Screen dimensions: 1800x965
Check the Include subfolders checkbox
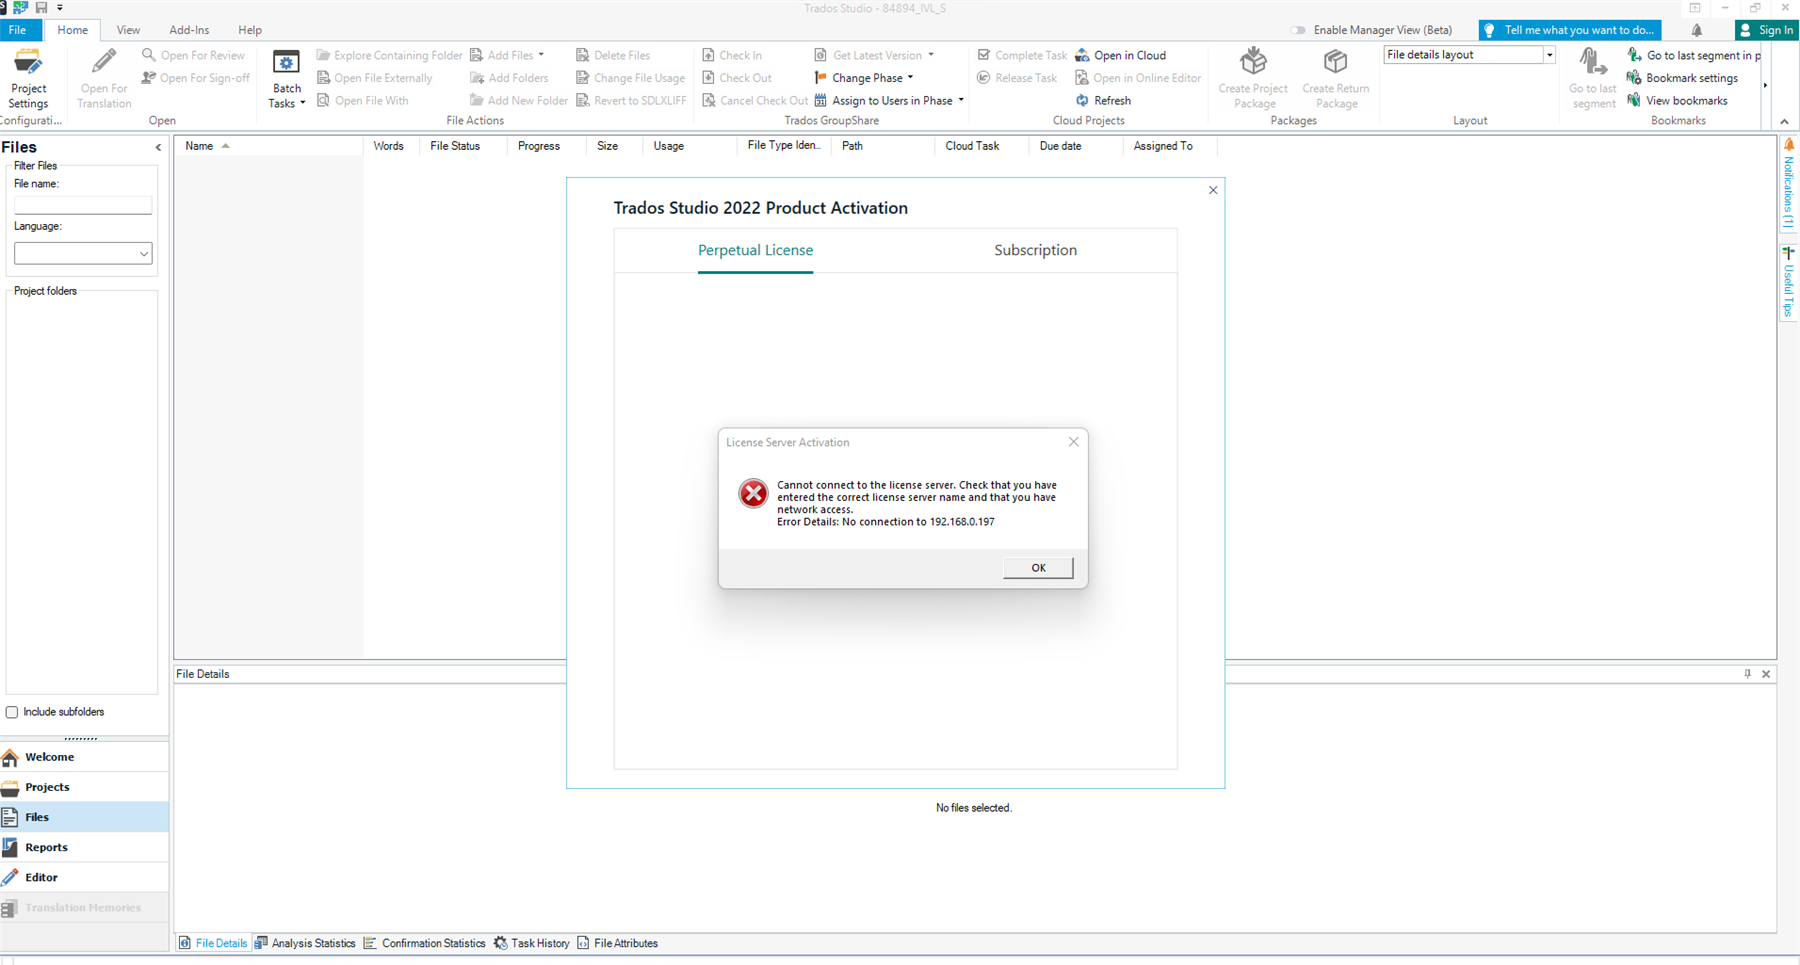click(x=11, y=712)
